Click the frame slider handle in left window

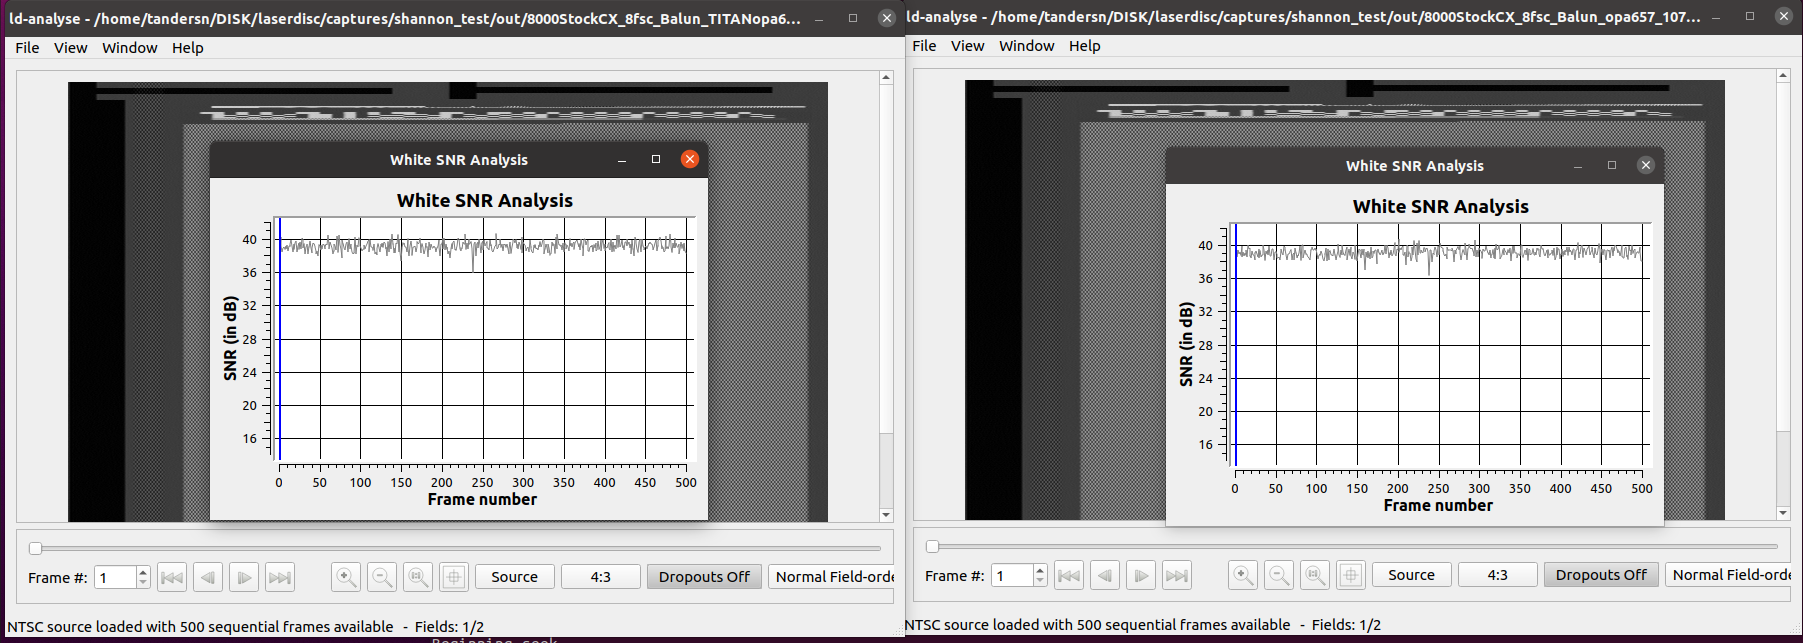click(36, 548)
